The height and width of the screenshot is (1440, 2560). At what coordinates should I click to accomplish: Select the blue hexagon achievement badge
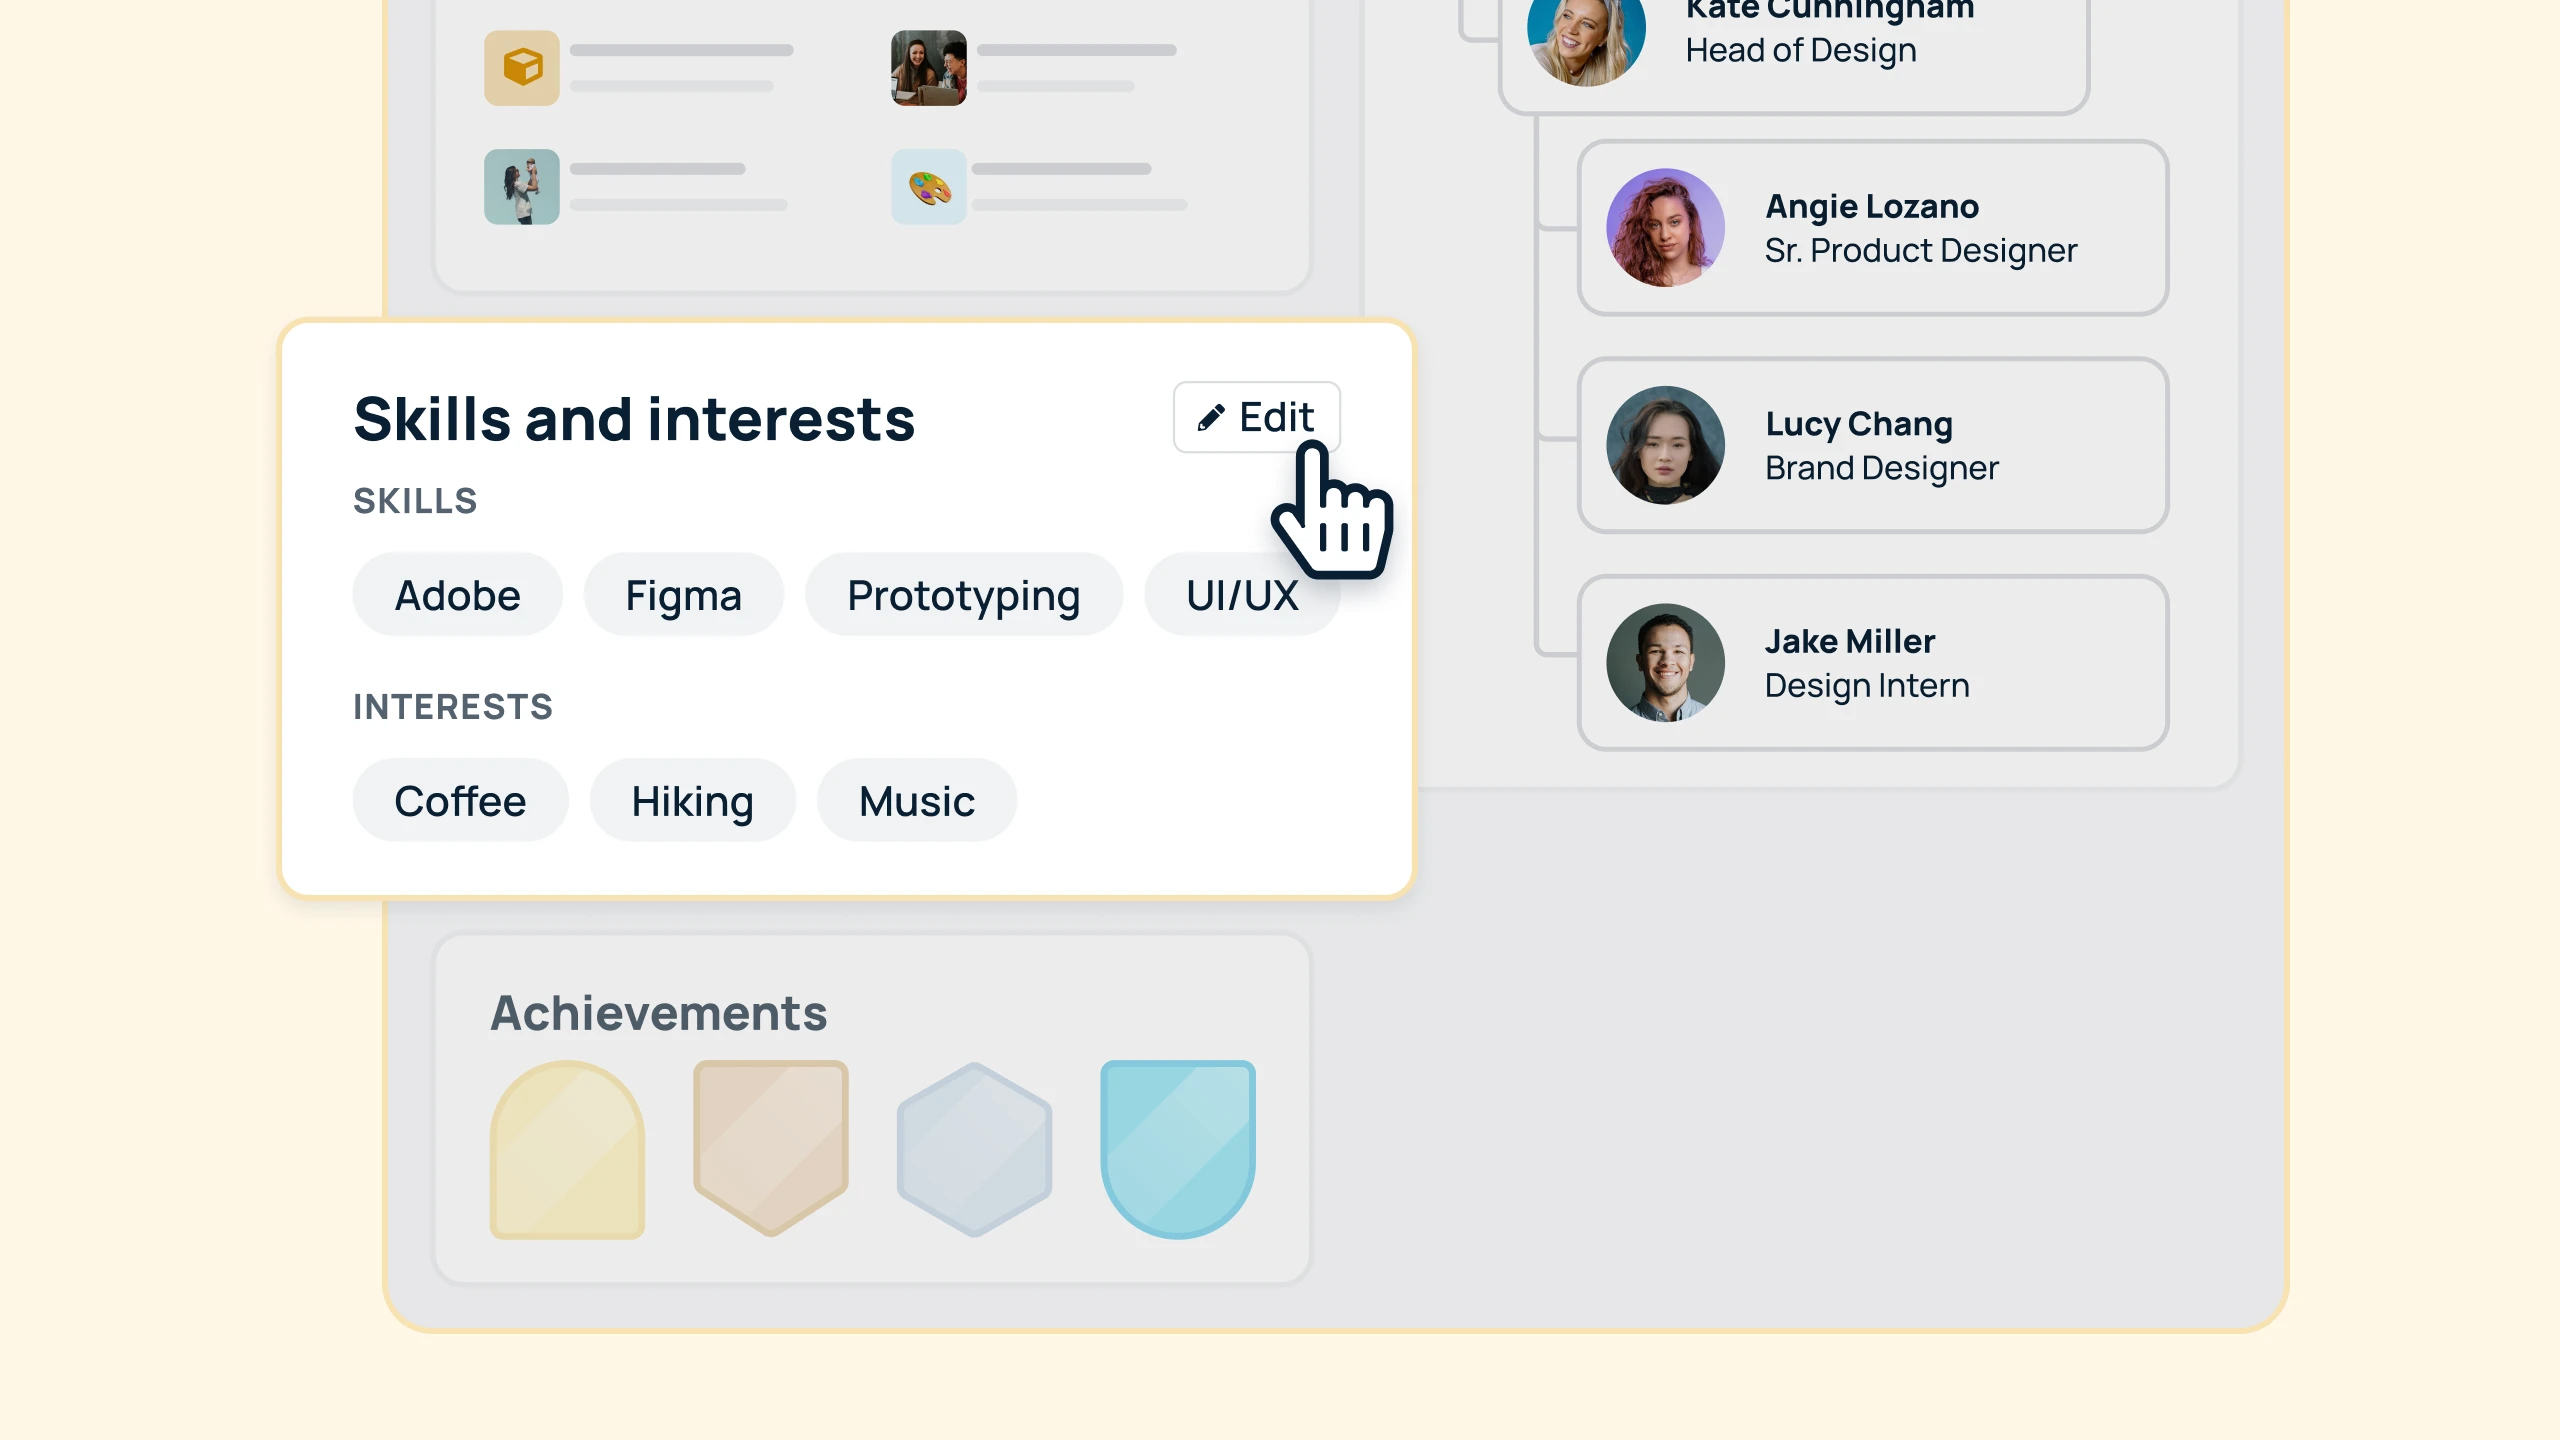(976, 1145)
